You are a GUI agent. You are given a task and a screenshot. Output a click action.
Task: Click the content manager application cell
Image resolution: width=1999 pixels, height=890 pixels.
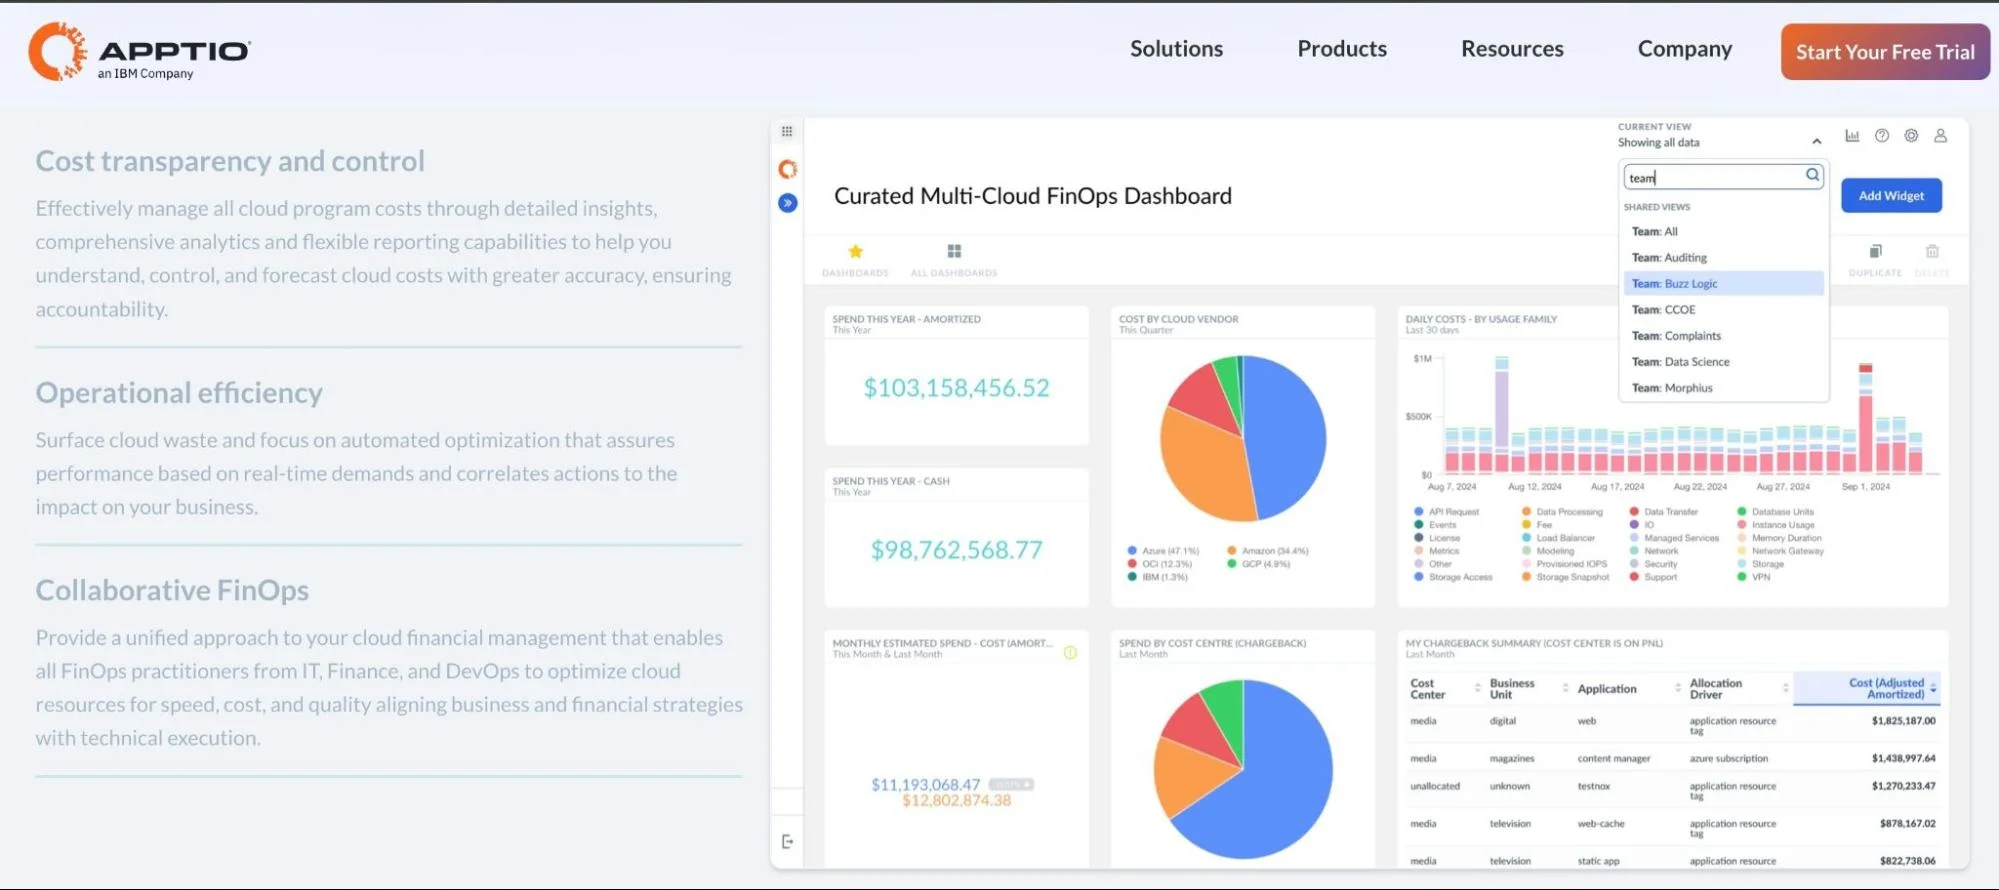[x=1614, y=759]
